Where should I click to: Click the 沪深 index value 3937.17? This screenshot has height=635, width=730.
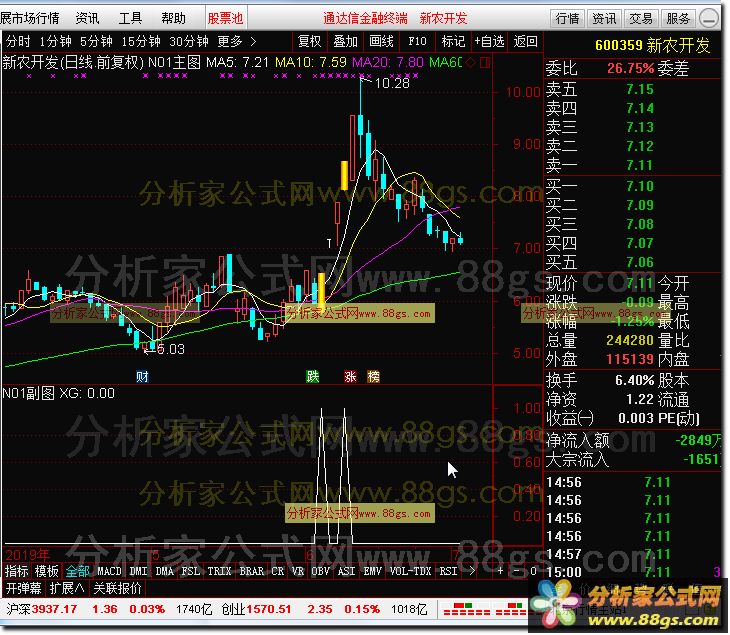pyautogui.click(x=54, y=609)
